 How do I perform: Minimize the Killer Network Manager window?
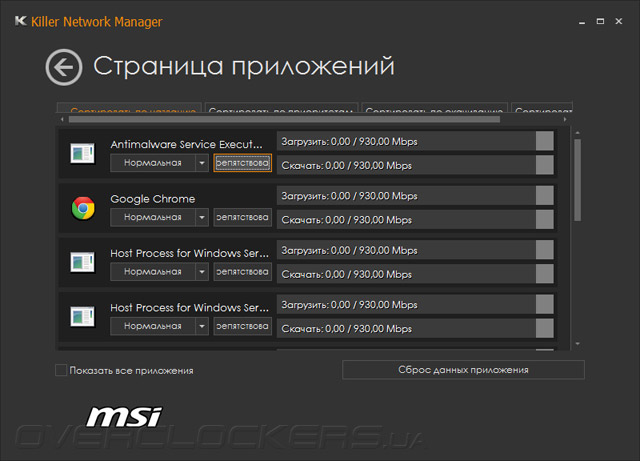point(582,22)
